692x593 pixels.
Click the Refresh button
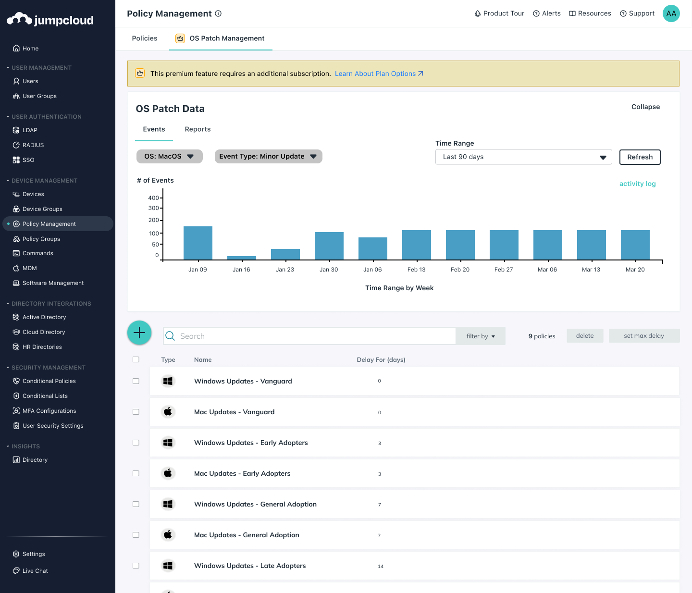639,157
